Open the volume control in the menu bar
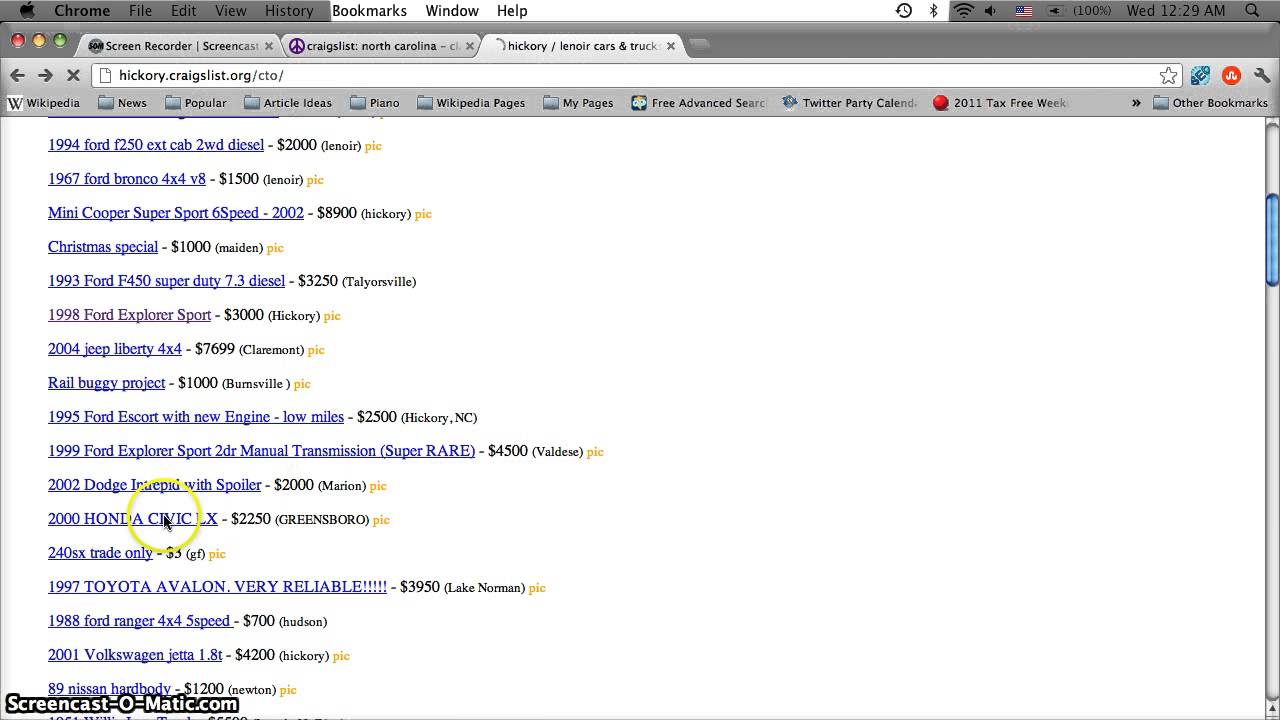 (991, 11)
